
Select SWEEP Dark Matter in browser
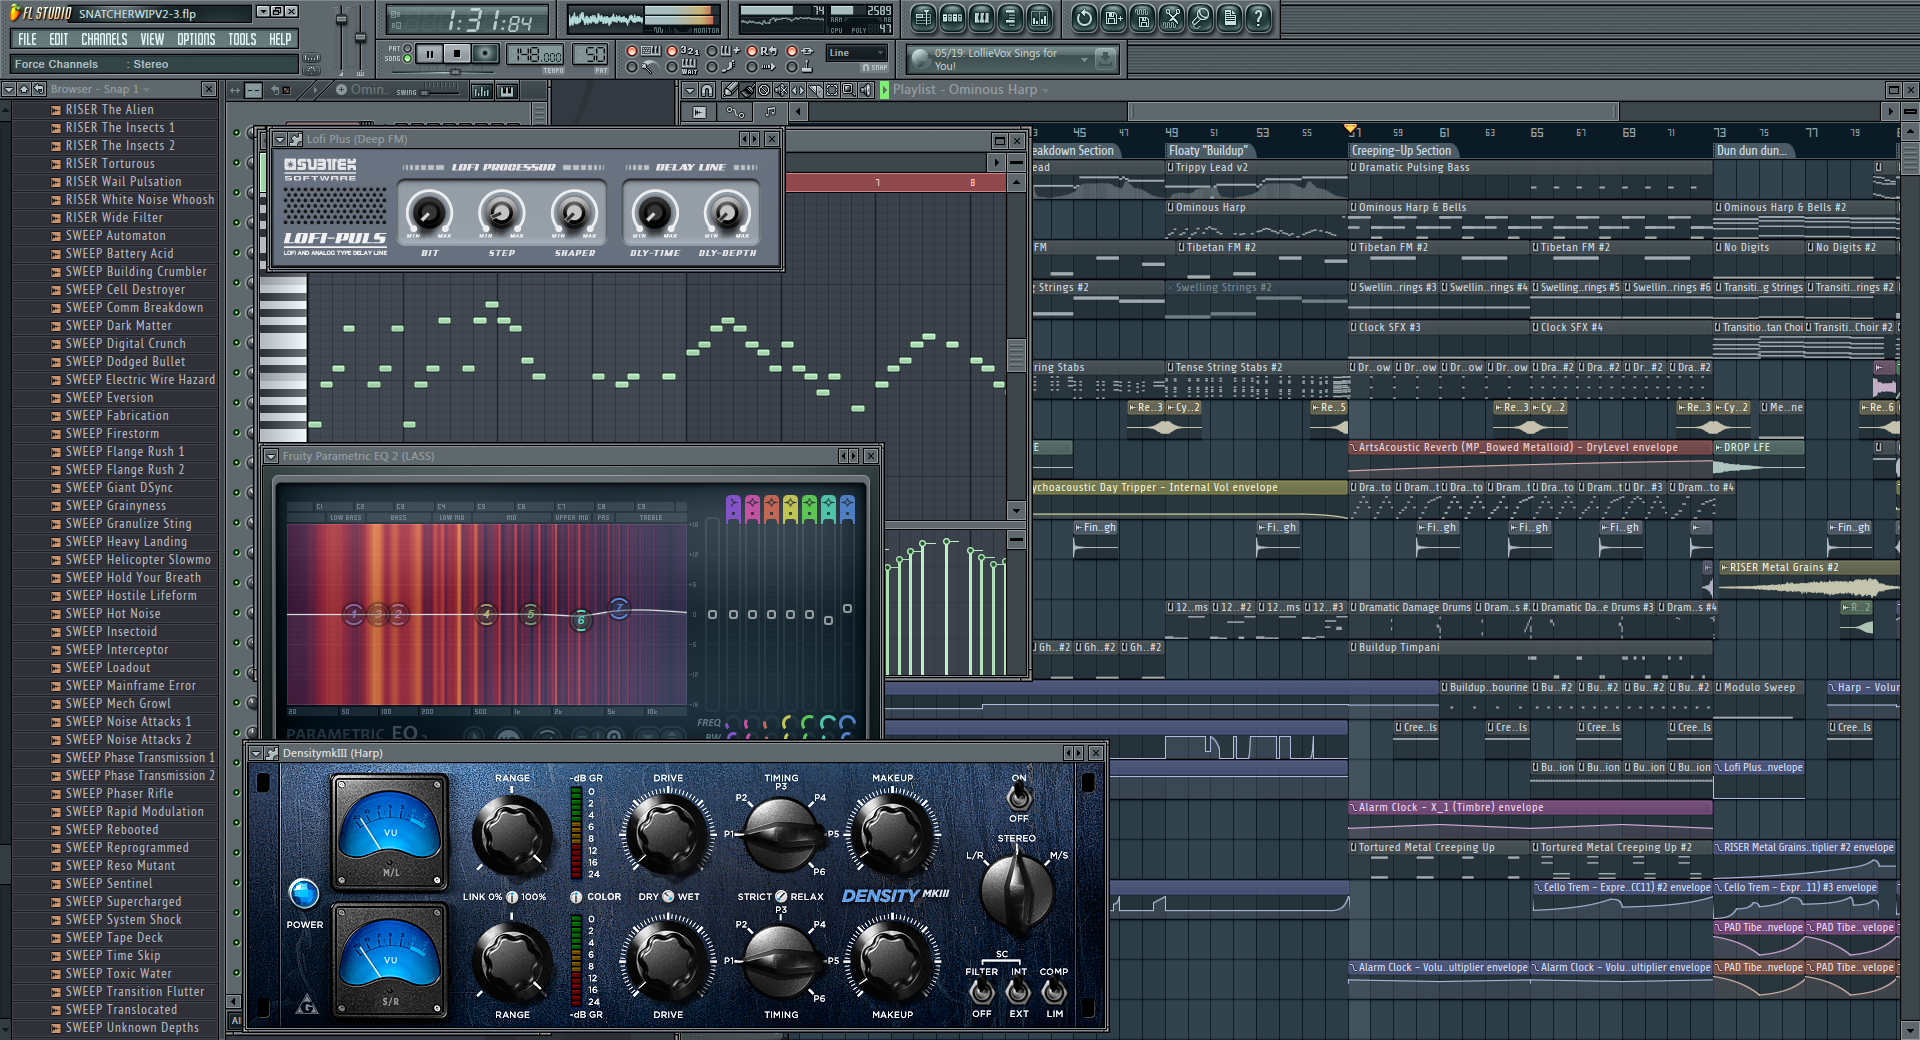[x=118, y=326]
